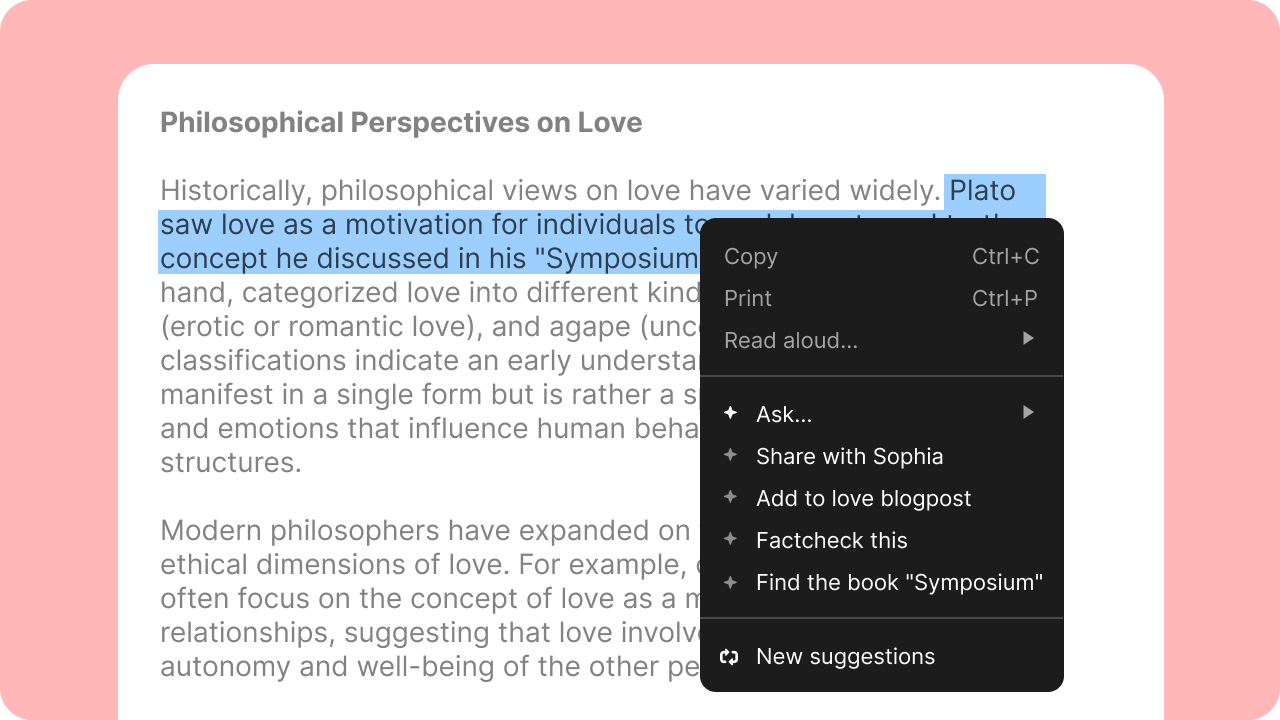Viewport: 1280px width, 720px height.
Task: Click the refresh icon next to "New suggestions"
Action: click(729, 656)
